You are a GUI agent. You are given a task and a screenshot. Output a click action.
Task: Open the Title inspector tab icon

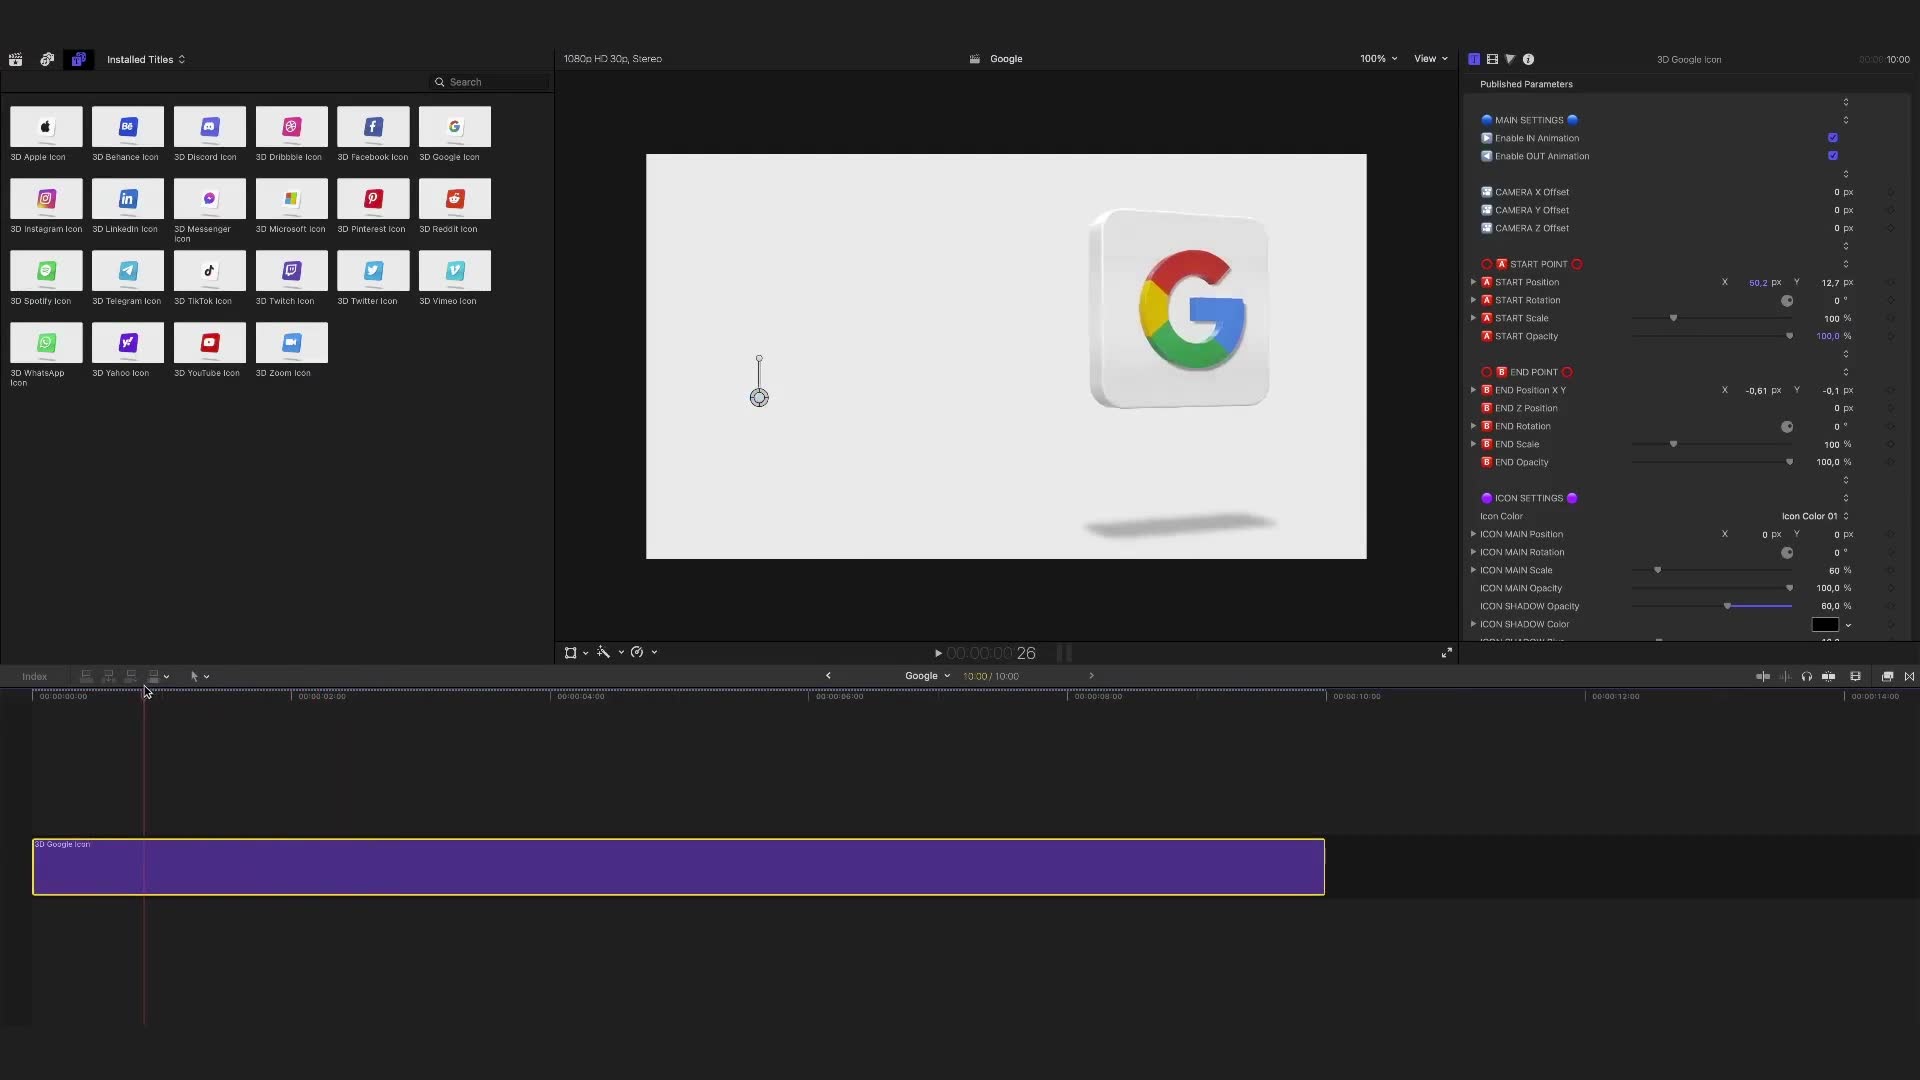[x=1474, y=59]
